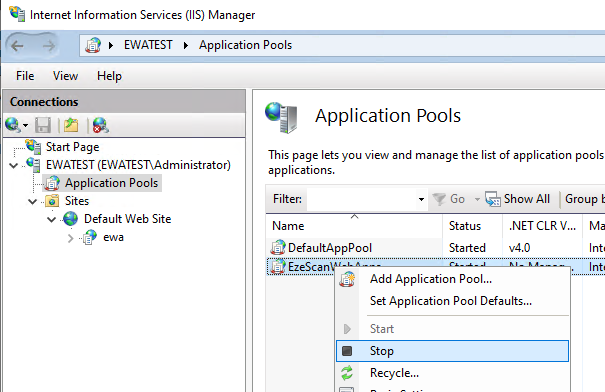Click the create new connection globe icon
The height and width of the screenshot is (392, 605).
click(x=13, y=125)
